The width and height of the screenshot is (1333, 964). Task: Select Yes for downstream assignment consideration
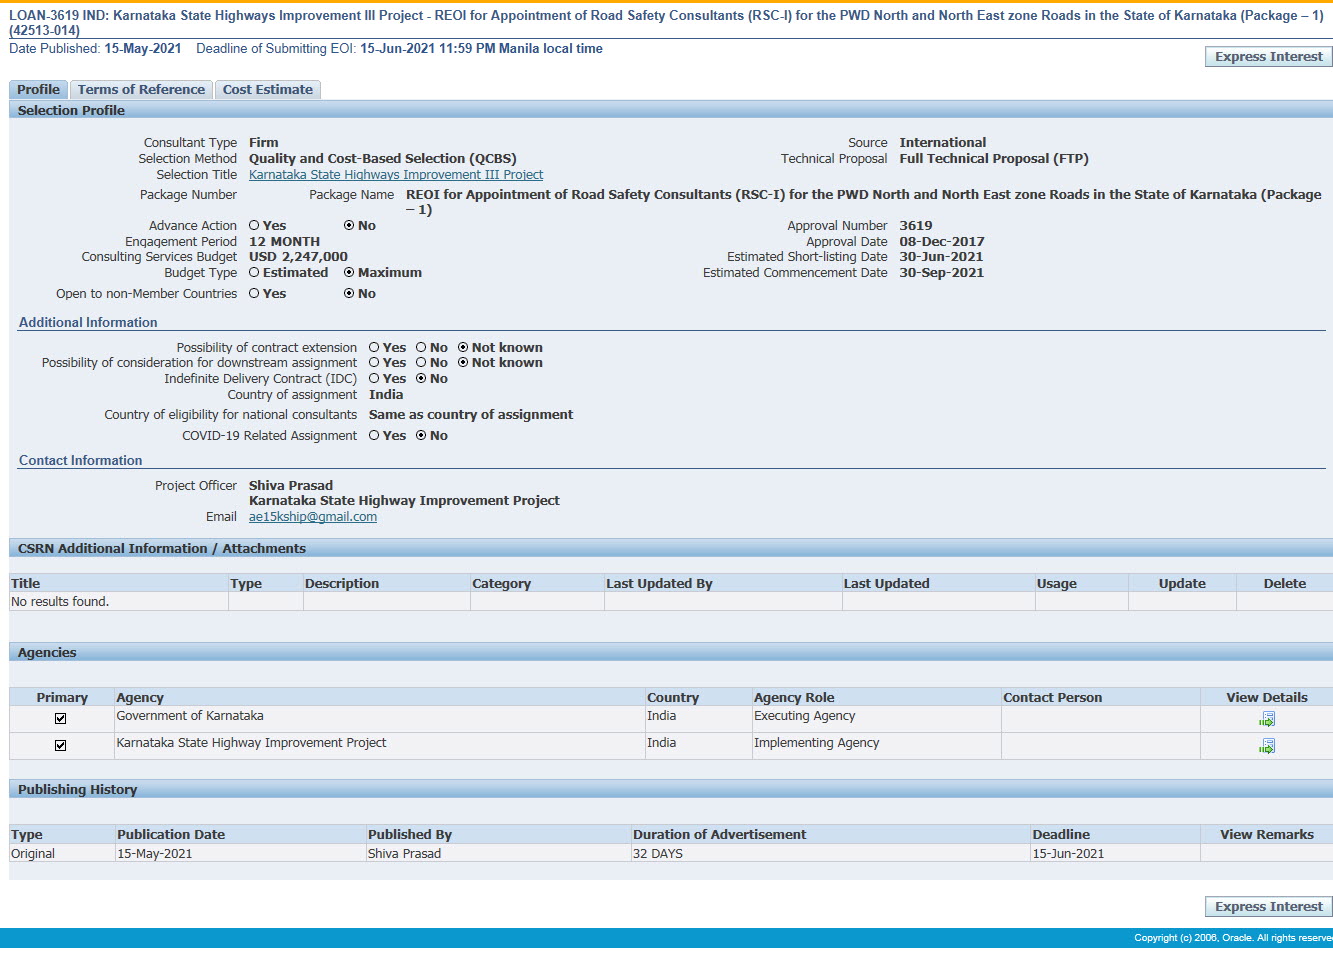pyautogui.click(x=374, y=363)
